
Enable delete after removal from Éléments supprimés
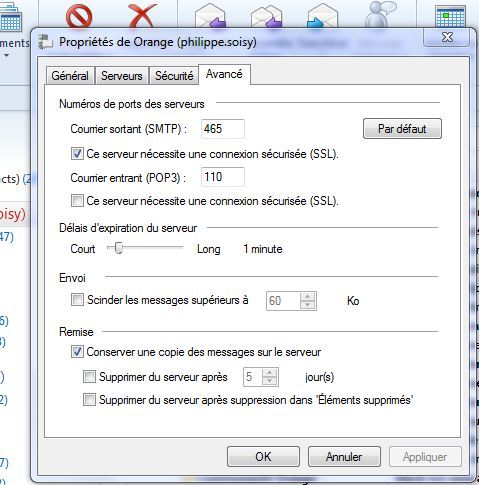pyautogui.click(x=89, y=399)
